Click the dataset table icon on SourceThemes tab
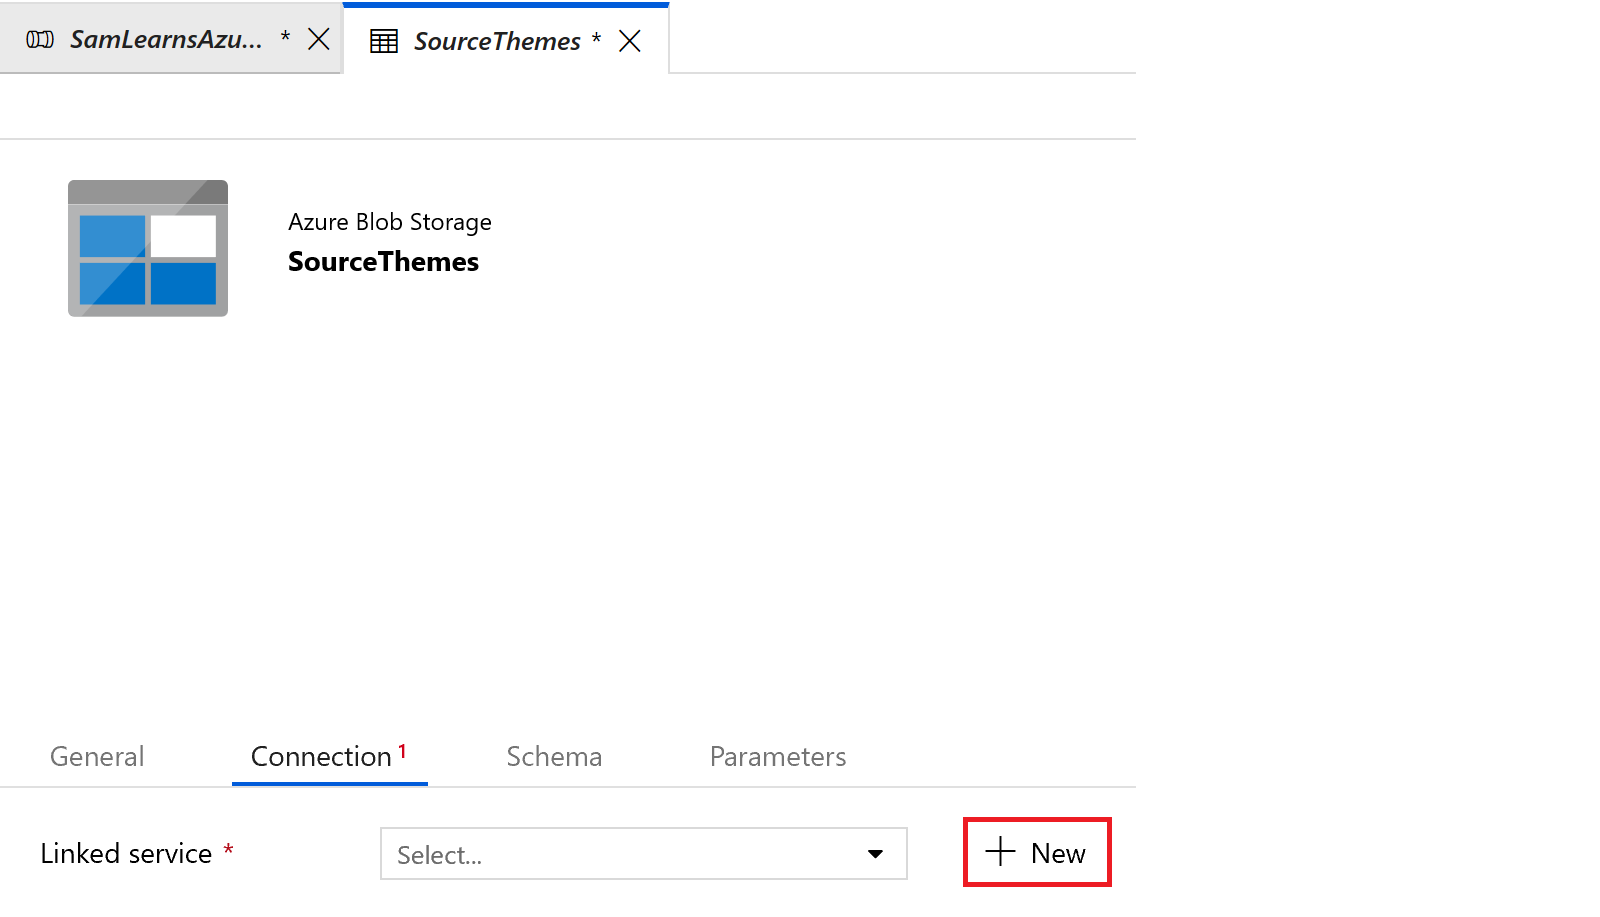 pyautogui.click(x=384, y=41)
